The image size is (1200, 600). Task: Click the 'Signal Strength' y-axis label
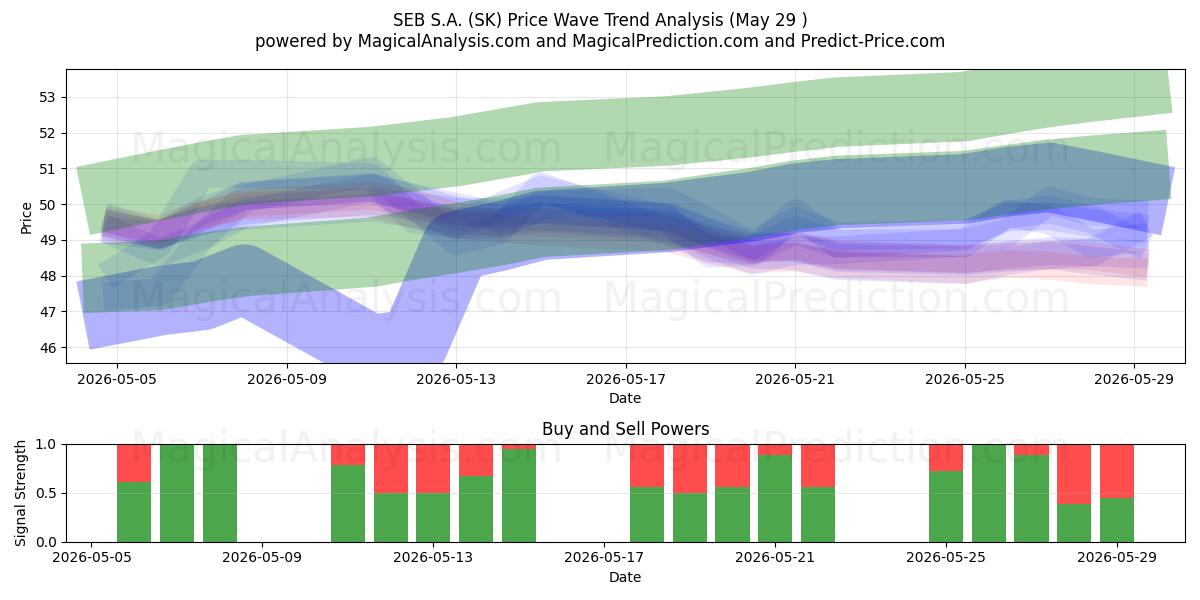tap(22, 493)
